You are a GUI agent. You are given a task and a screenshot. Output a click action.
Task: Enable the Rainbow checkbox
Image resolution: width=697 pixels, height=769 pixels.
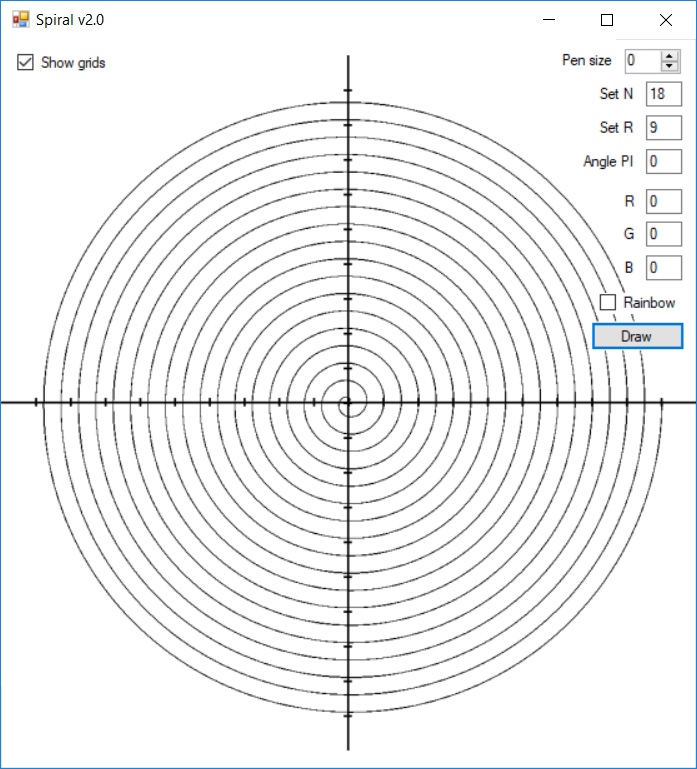tap(608, 302)
